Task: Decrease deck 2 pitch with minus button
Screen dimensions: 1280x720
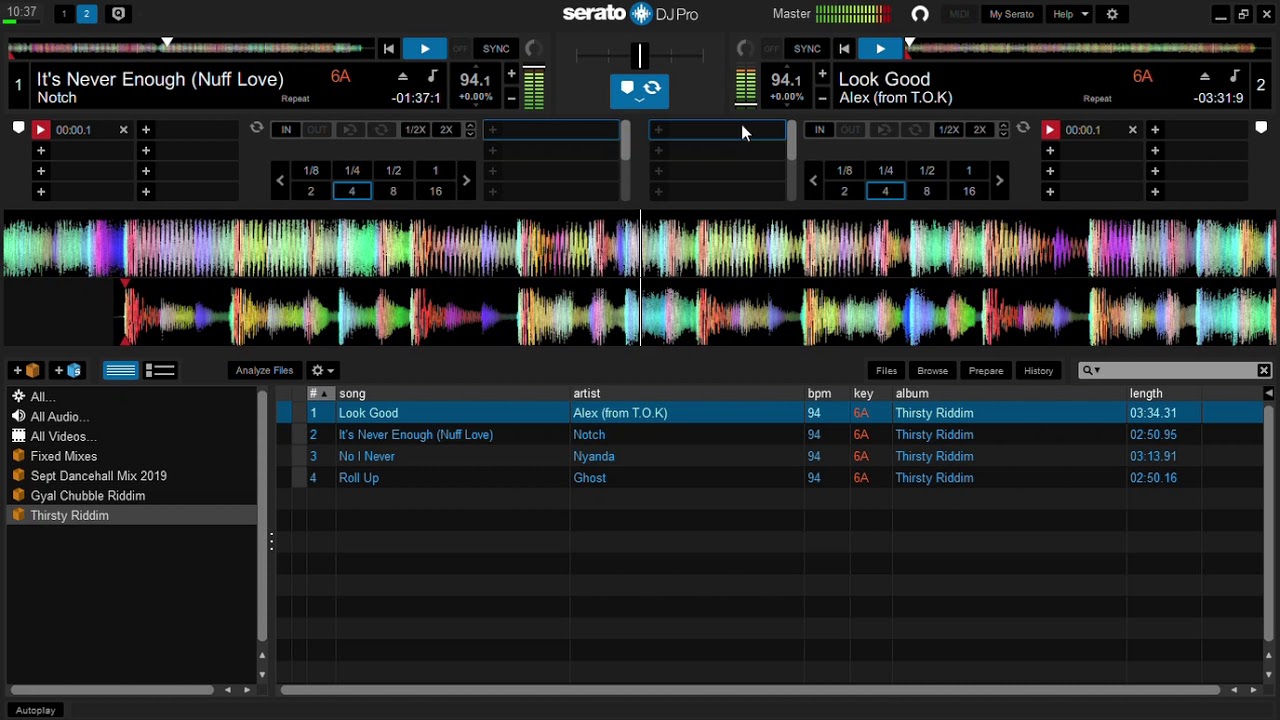Action: pos(822,98)
